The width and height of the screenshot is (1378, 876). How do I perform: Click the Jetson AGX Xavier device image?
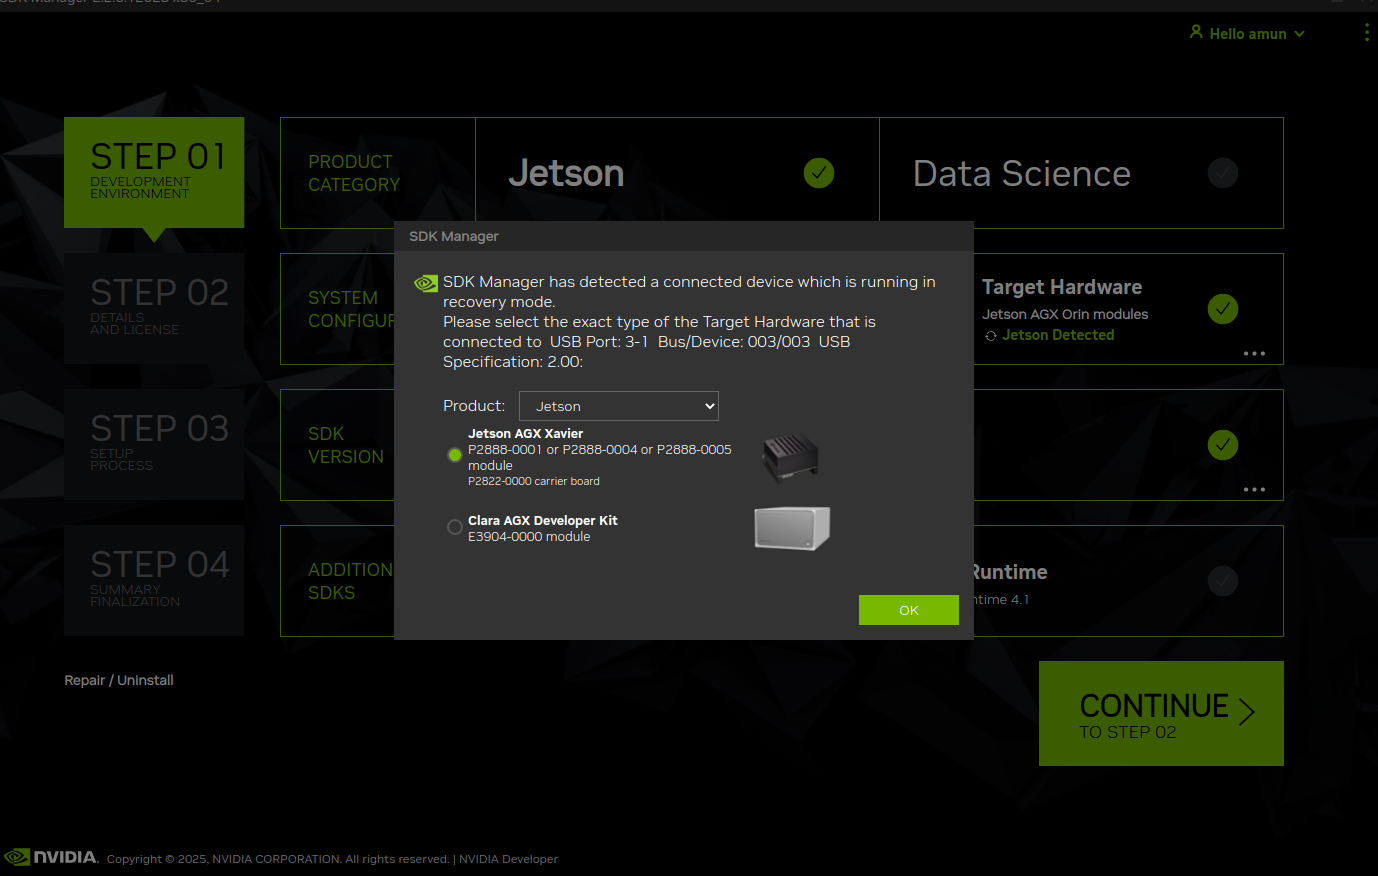(791, 458)
